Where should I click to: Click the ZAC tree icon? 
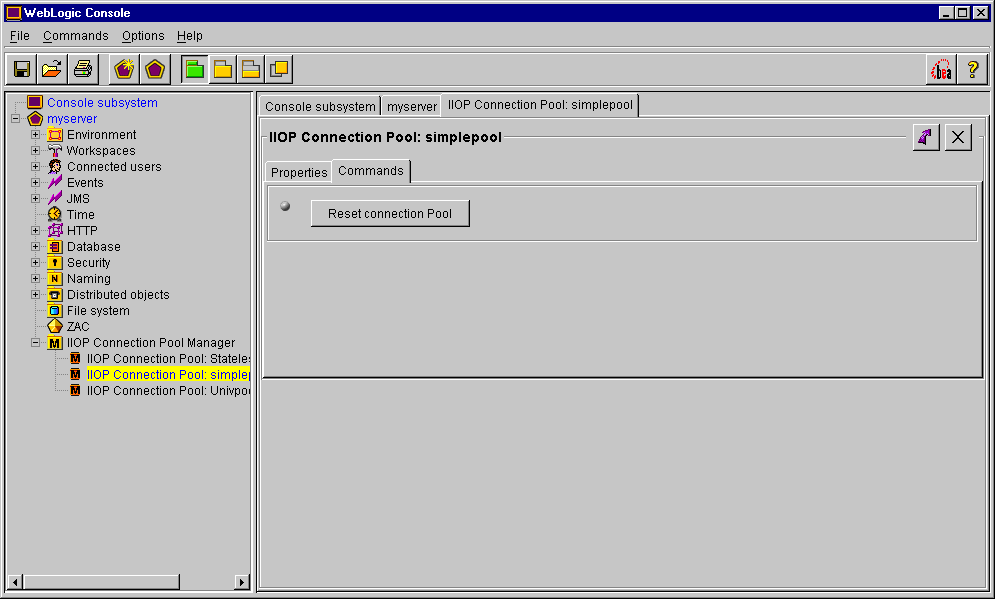[55, 326]
